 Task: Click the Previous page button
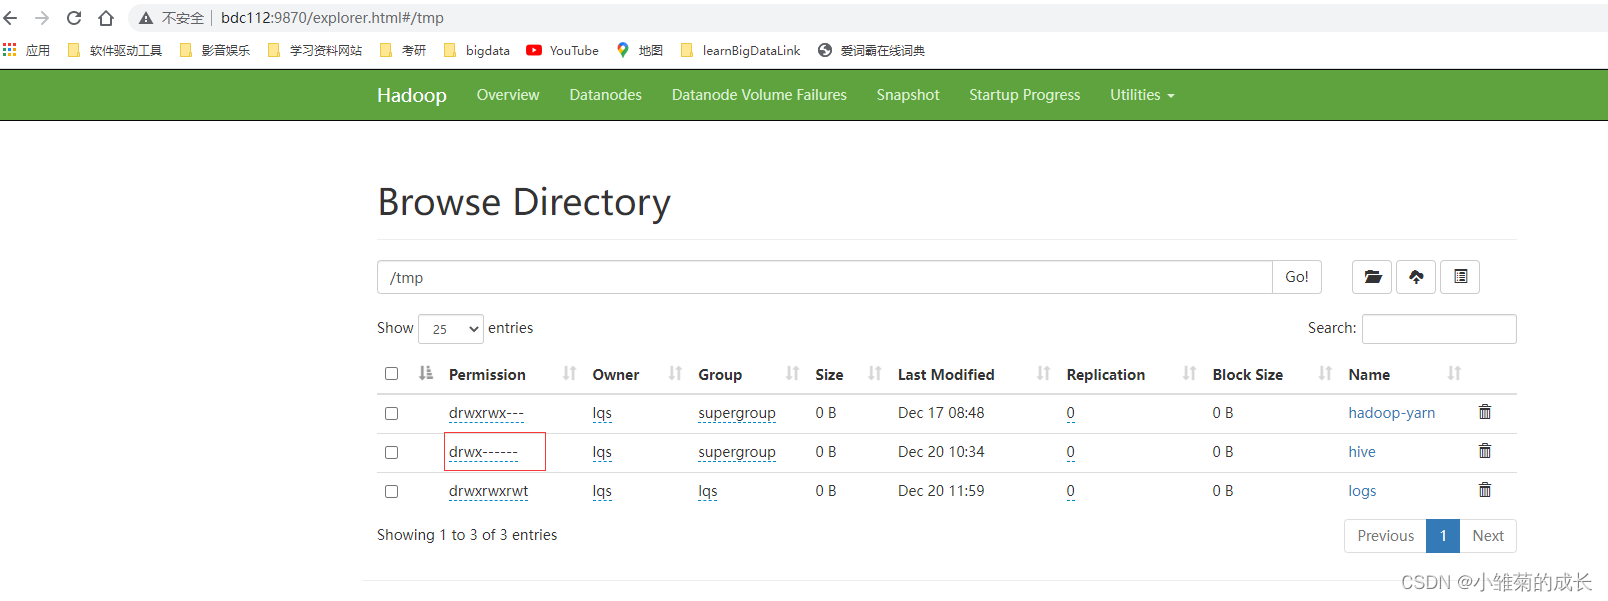(x=1385, y=536)
